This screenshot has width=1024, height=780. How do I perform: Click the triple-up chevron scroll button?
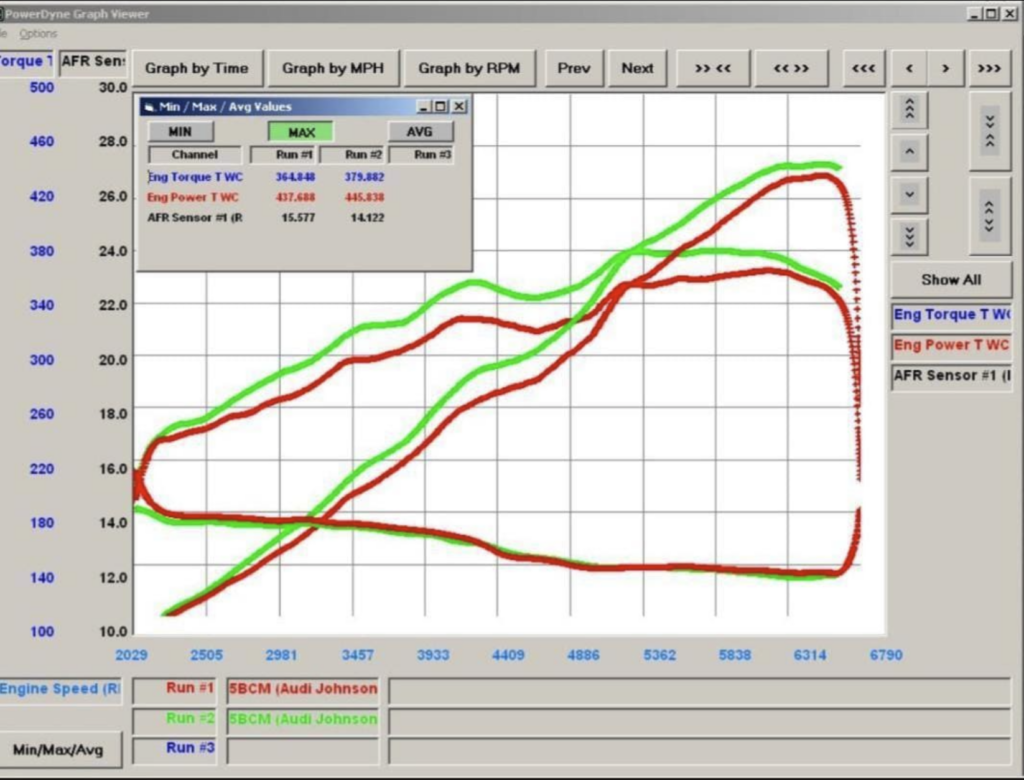coord(909,109)
